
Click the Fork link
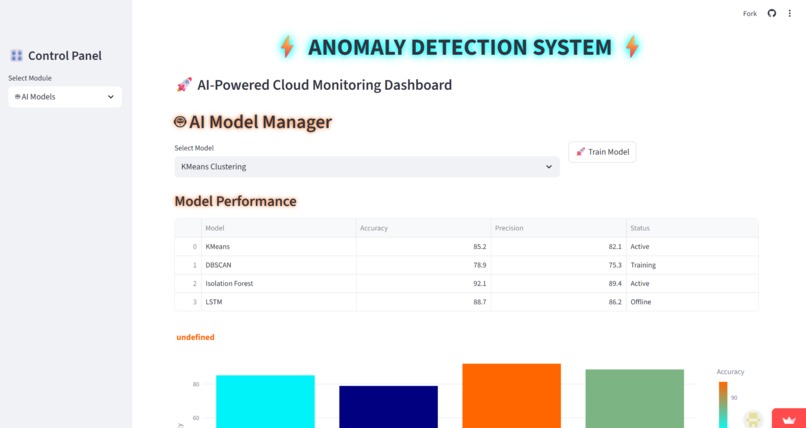[x=750, y=14]
